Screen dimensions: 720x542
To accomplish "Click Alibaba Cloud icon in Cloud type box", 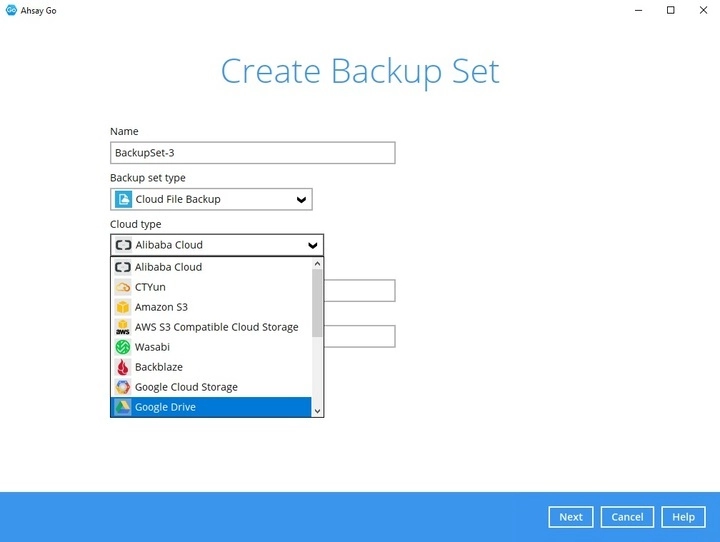I will point(123,245).
